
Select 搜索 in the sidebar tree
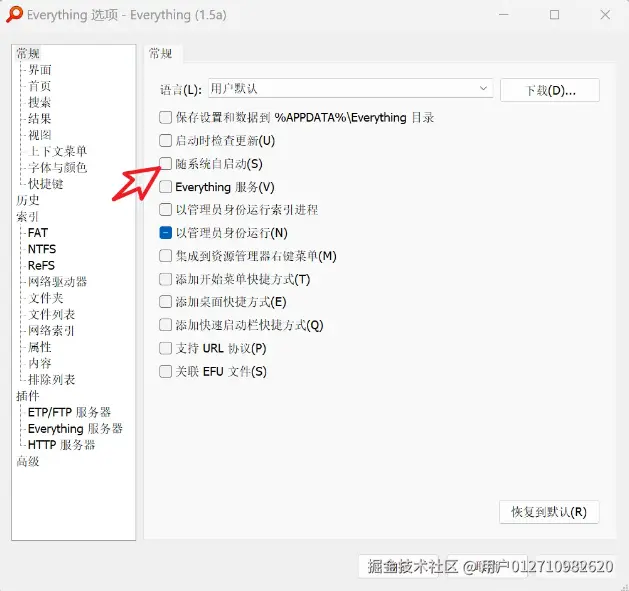39,102
